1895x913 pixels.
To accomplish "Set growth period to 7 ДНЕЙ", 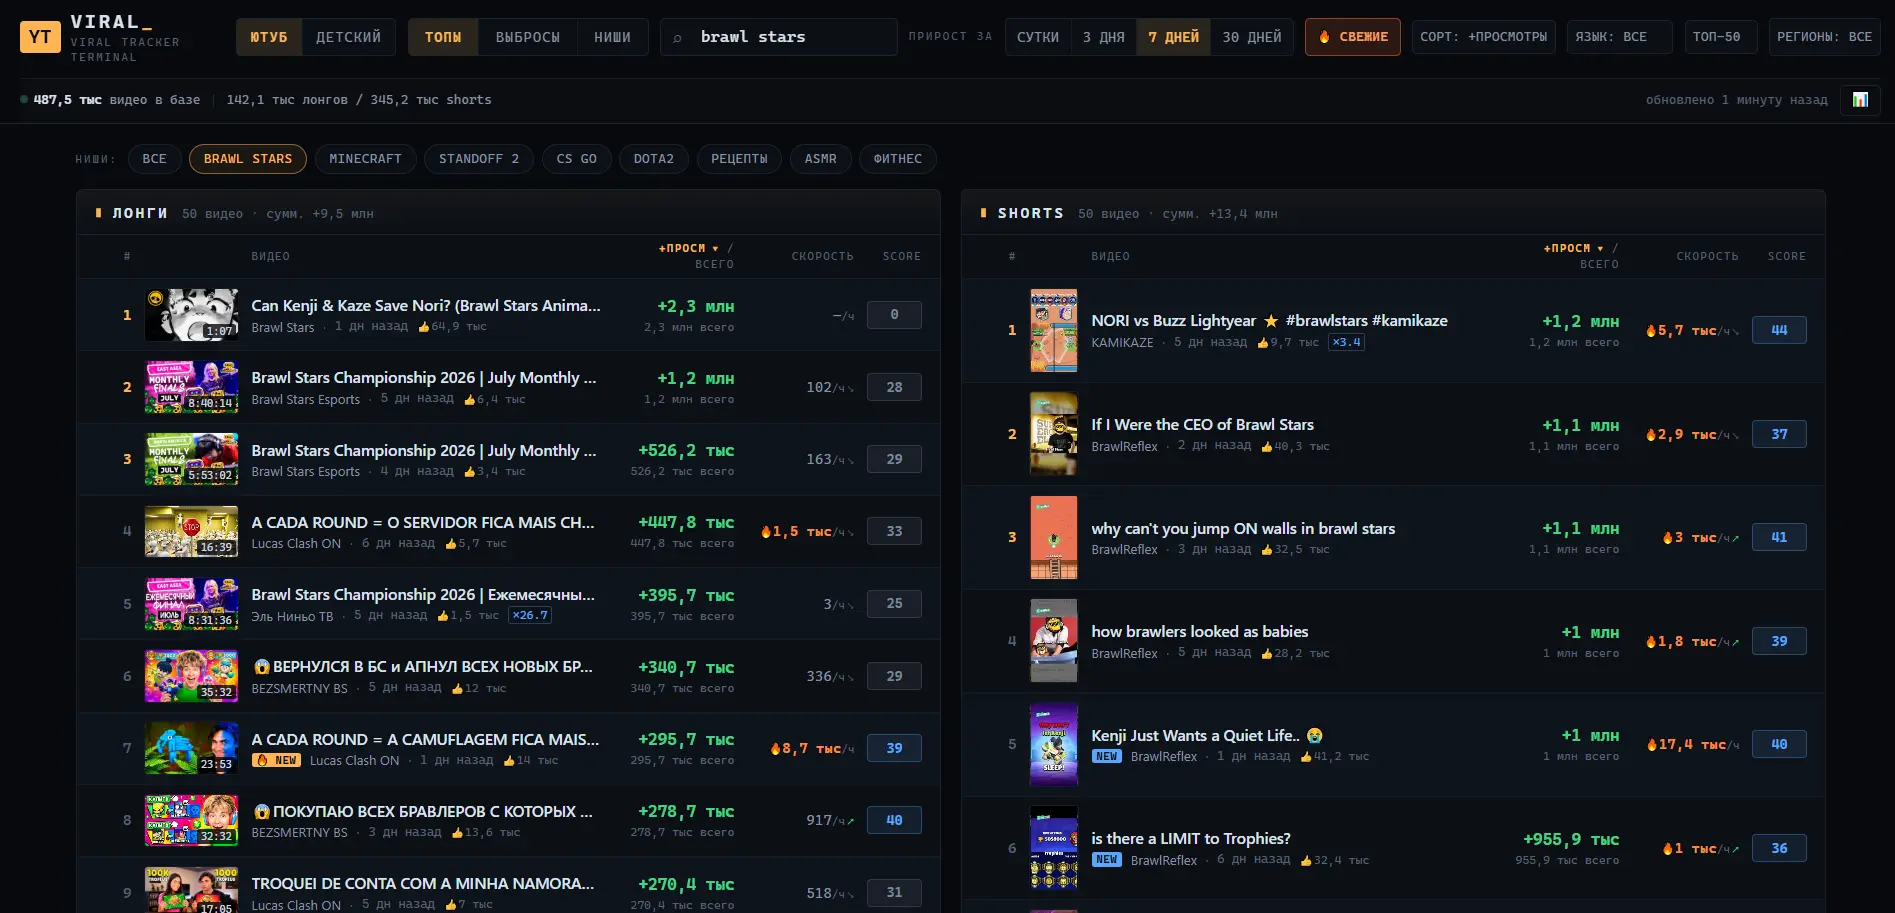I will click(1173, 37).
